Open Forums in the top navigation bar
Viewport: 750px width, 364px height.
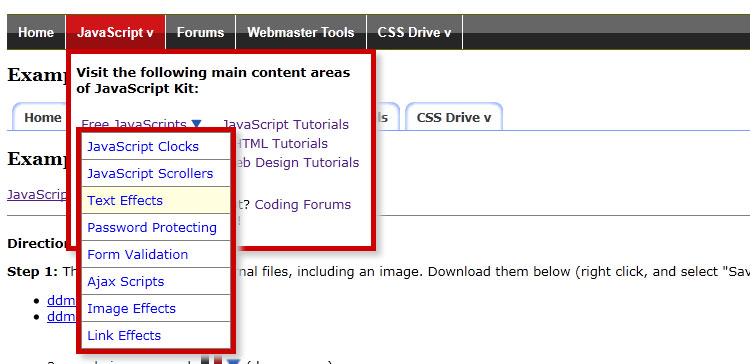(x=200, y=32)
